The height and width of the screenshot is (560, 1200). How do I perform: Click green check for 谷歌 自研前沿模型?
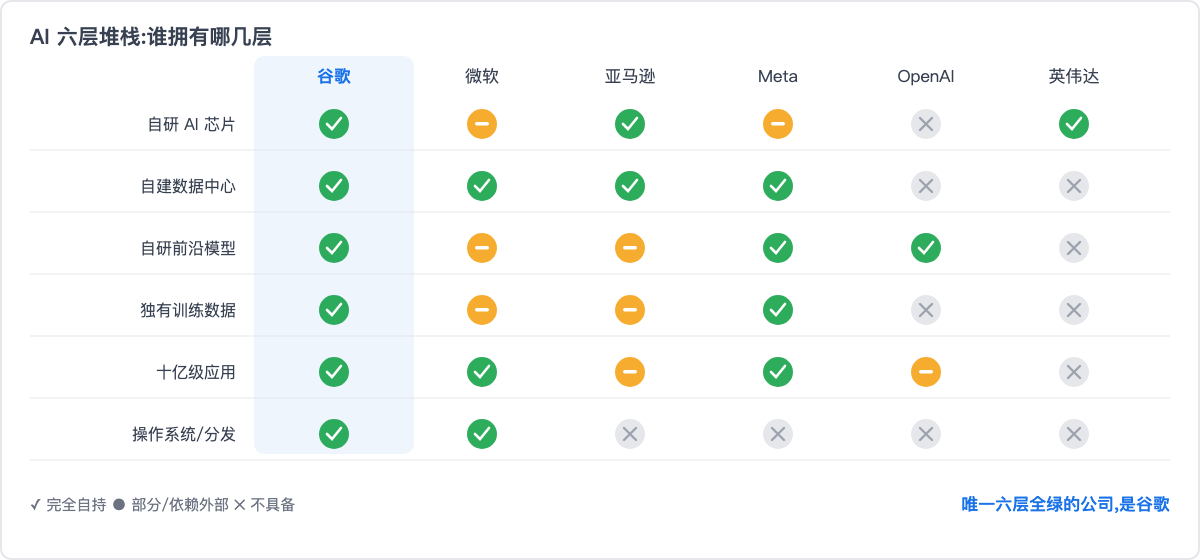334,248
